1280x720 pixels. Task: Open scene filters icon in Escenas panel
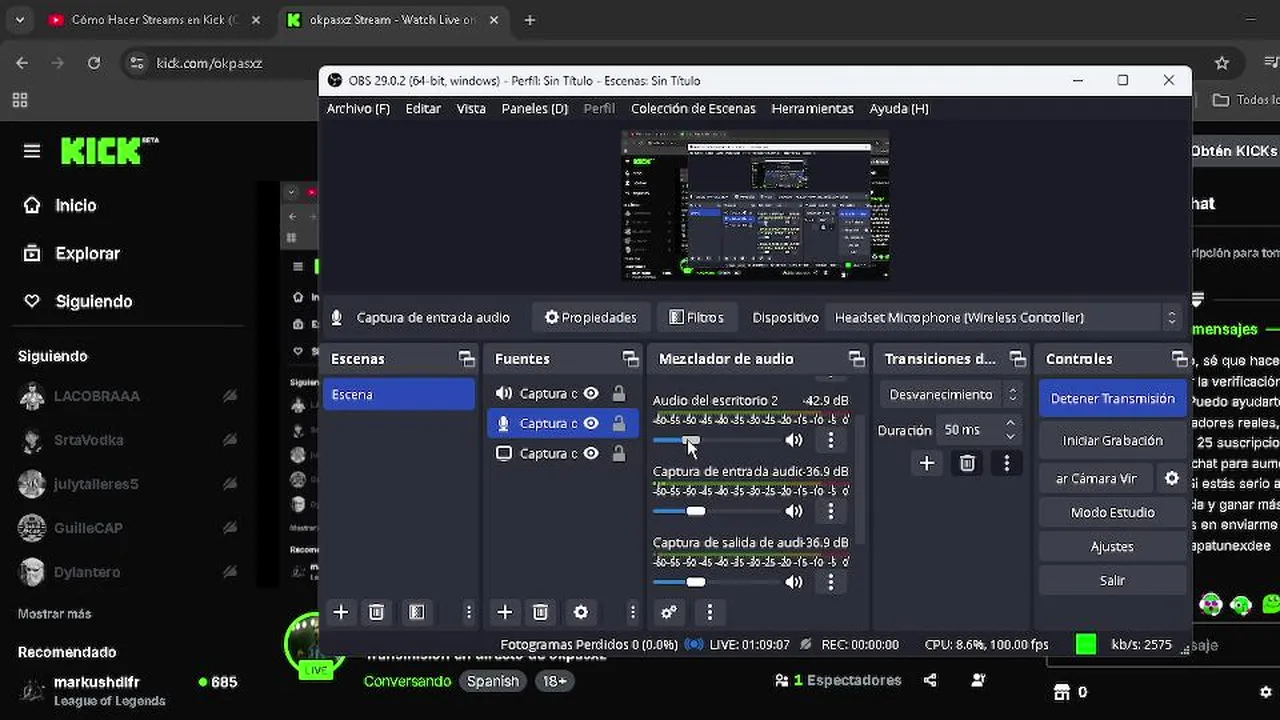(417, 612)
